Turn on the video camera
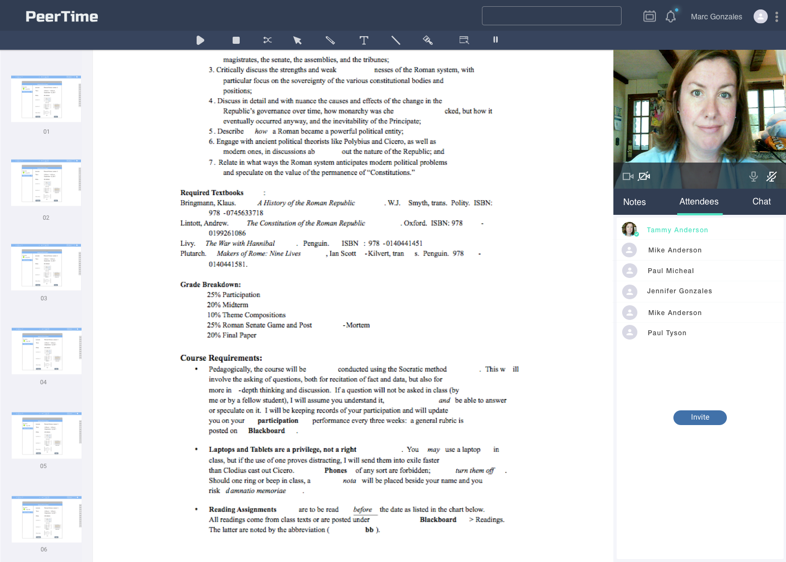786x562 pixels. [627, 177]
